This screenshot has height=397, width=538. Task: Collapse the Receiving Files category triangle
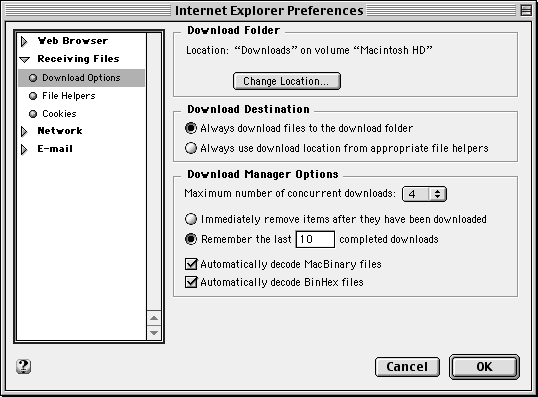tap(25, 59)
